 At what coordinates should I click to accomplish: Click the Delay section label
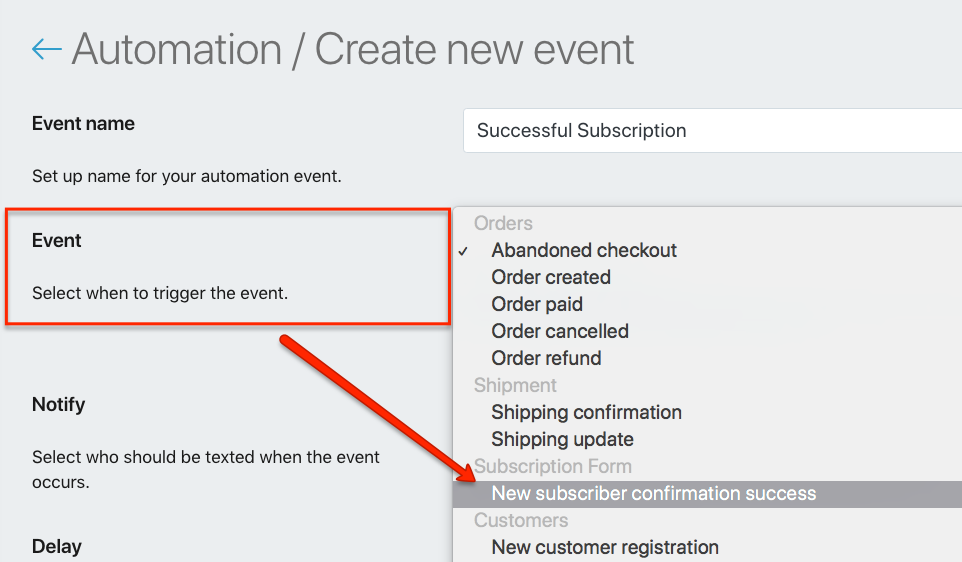56,547
